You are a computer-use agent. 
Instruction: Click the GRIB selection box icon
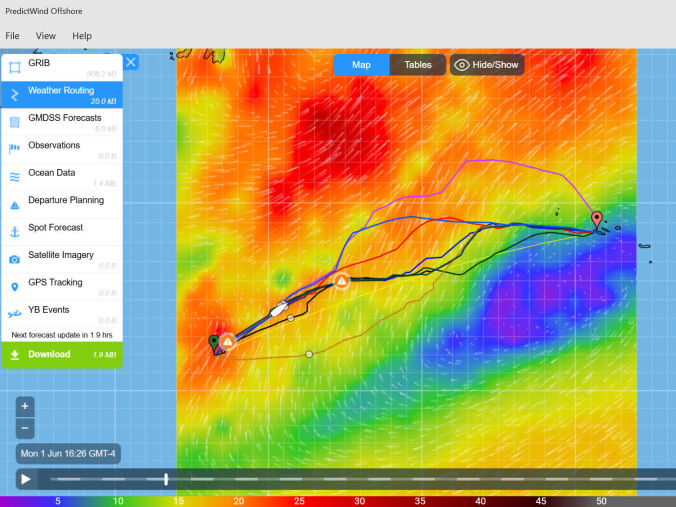pos(15,67)
